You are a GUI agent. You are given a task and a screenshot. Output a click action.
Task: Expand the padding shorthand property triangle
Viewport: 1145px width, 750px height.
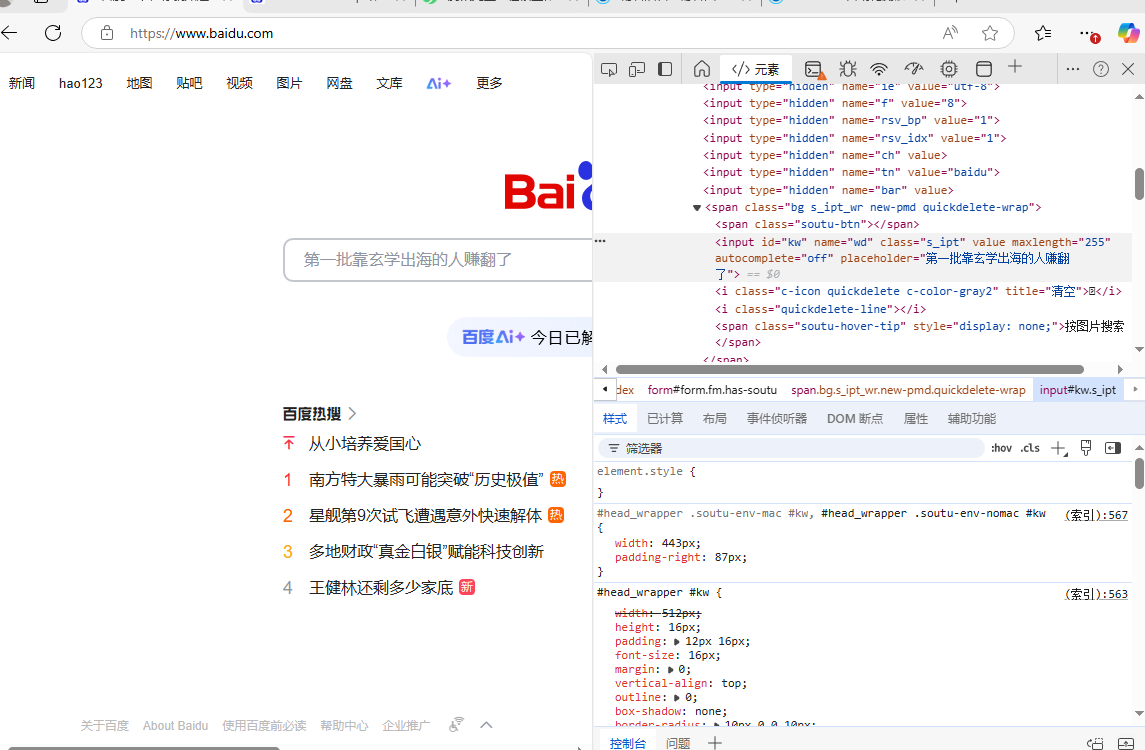677,642
